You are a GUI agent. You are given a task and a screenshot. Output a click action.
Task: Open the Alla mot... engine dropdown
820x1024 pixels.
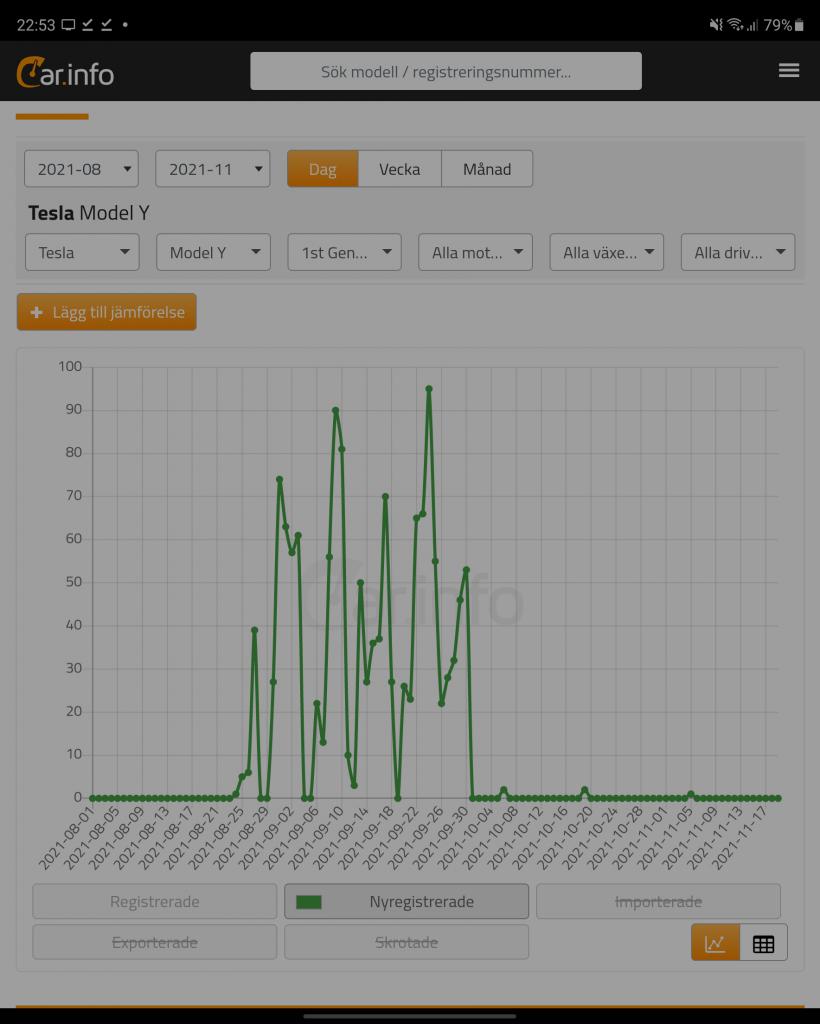pos(475,252)
